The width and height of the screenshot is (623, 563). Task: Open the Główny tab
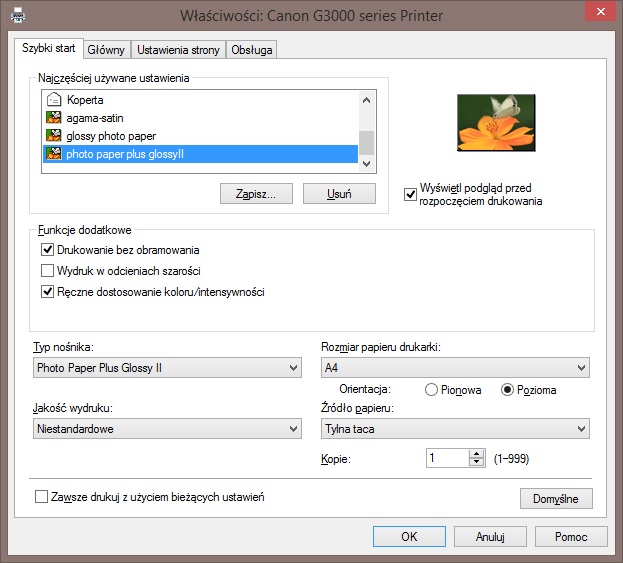[x=106, y=50]
